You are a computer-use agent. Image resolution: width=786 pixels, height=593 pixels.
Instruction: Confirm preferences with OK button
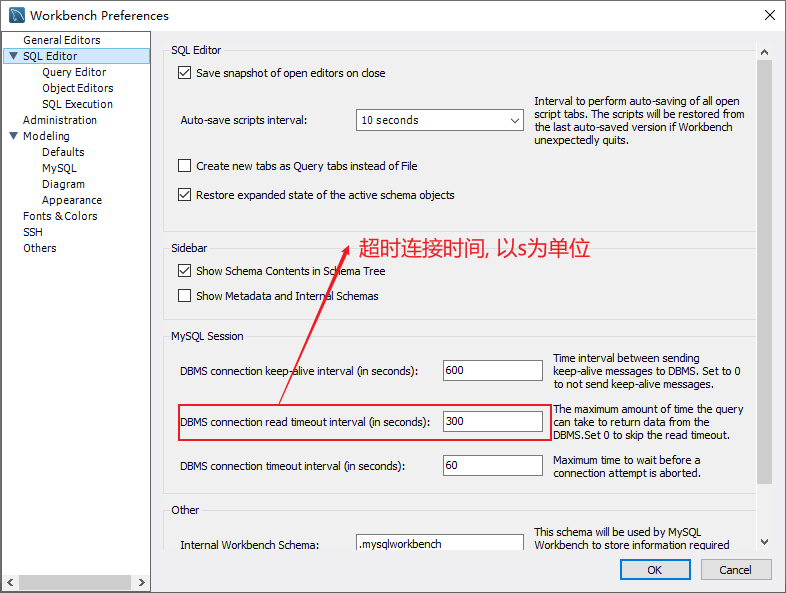[655, 570]
